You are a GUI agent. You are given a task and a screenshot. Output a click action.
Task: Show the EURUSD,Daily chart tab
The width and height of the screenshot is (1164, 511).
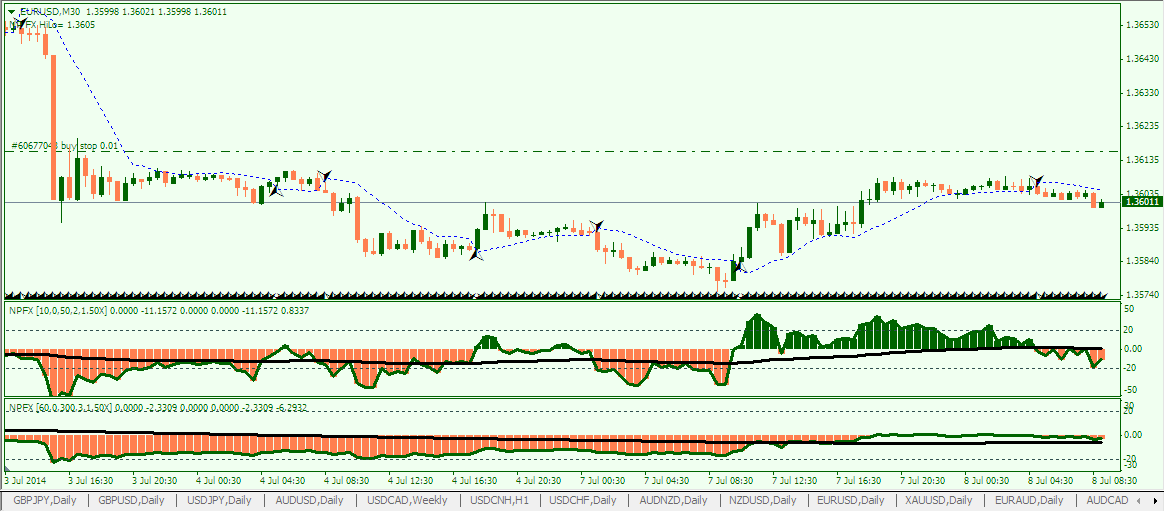(850, 501)
